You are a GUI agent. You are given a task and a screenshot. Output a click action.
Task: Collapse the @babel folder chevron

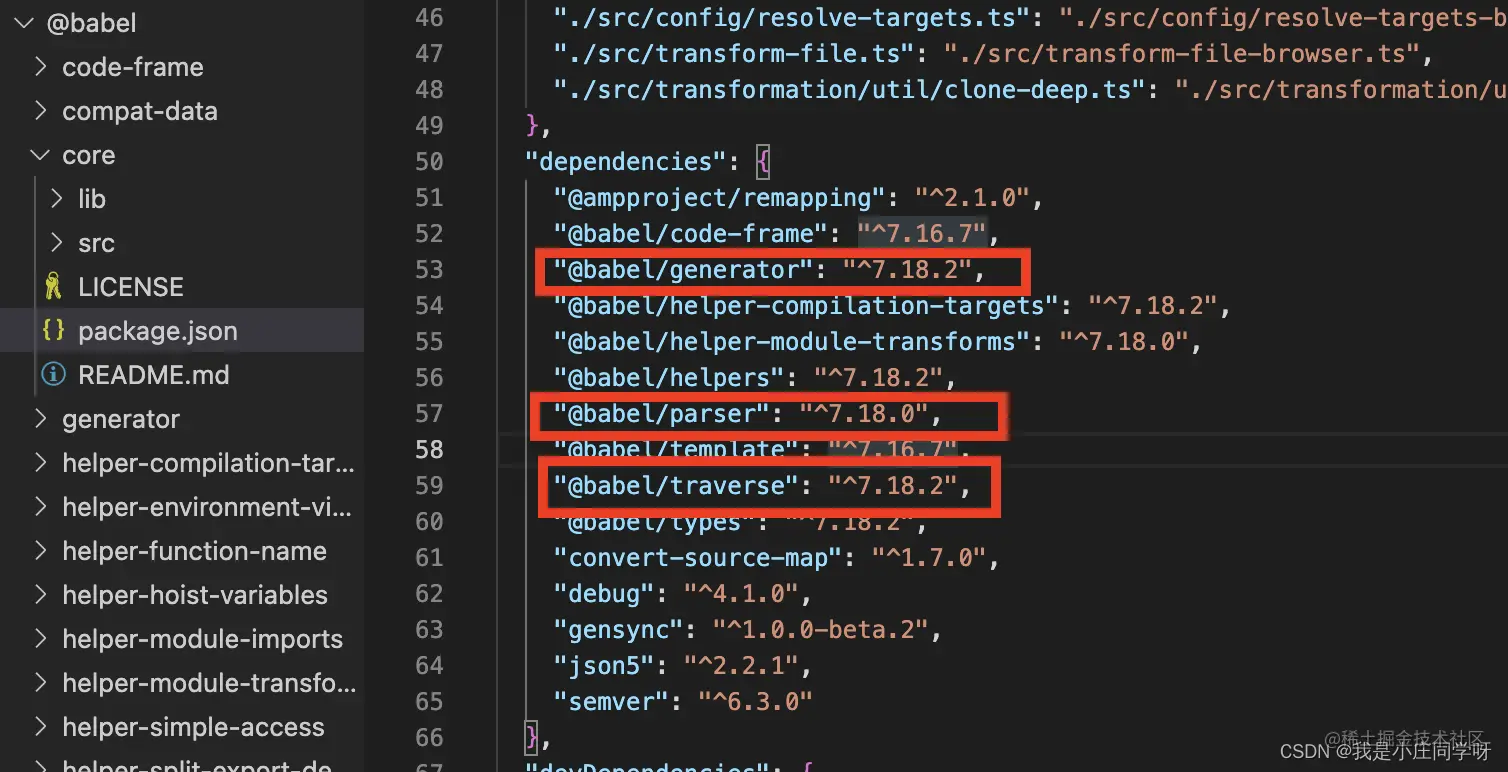[24, 23]
